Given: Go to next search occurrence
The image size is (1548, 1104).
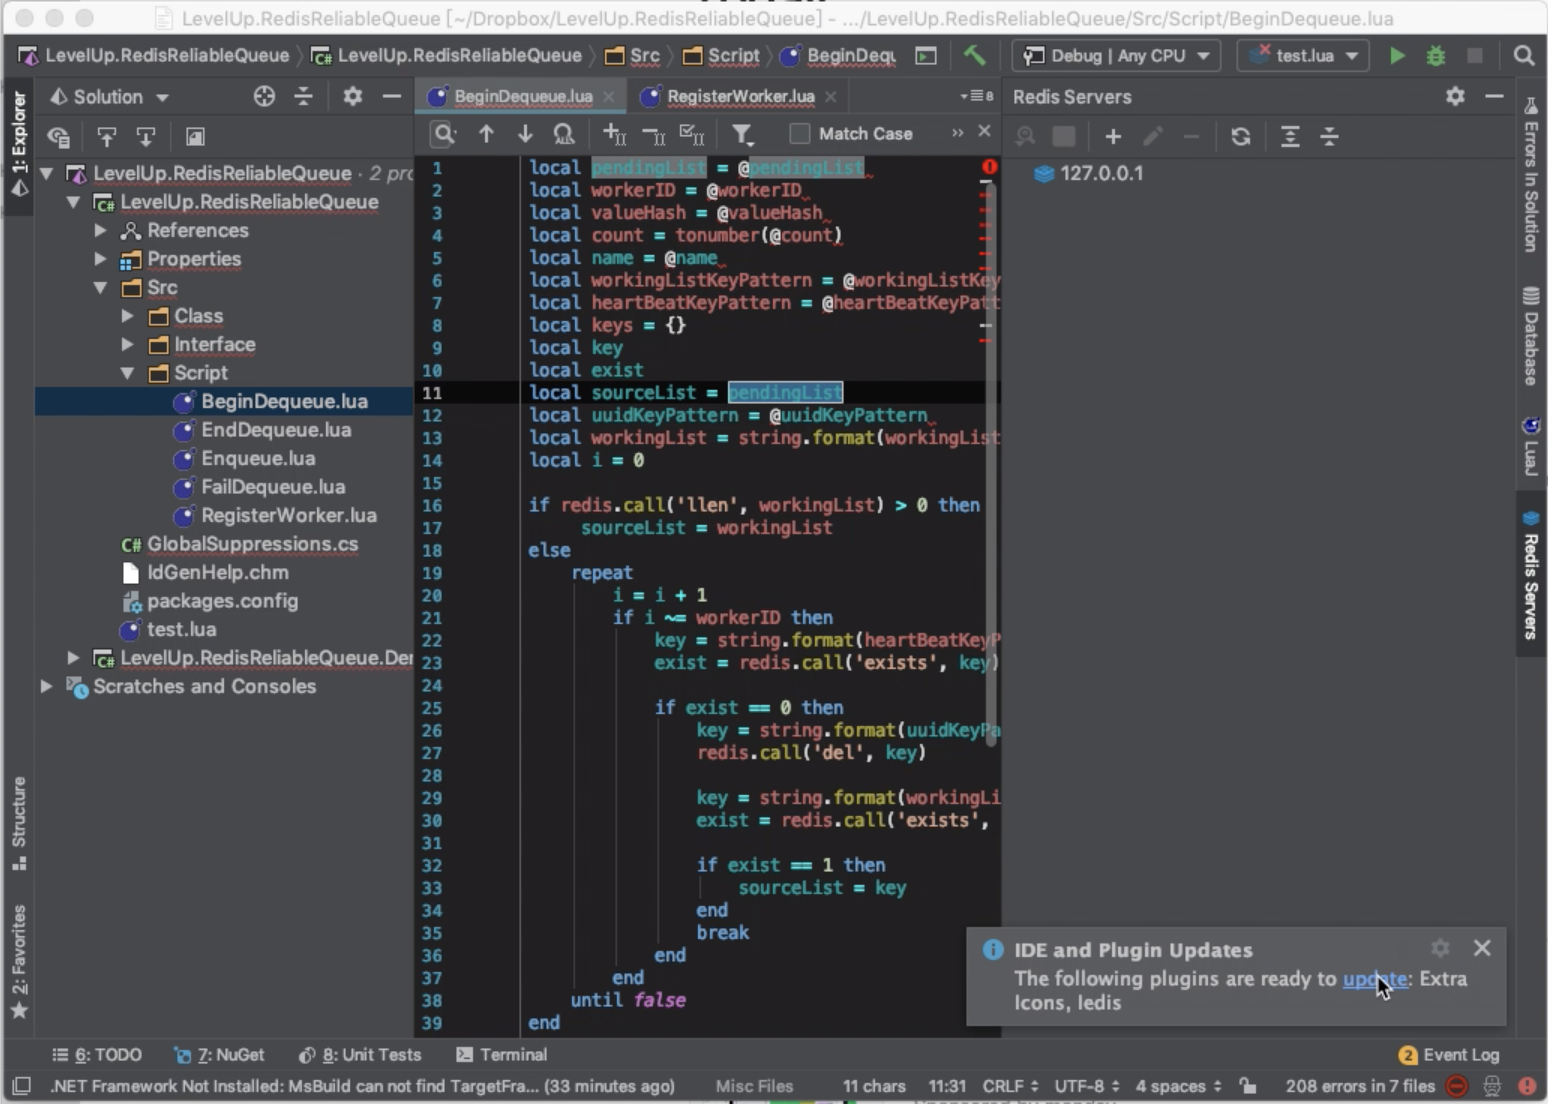Looking at the screenshot, I should (525, 134).
